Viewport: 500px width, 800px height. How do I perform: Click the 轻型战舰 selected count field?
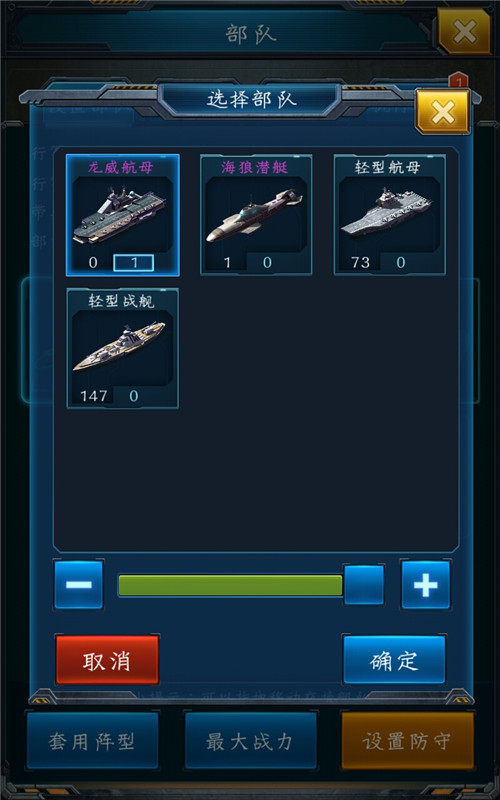tap(134, 396)
